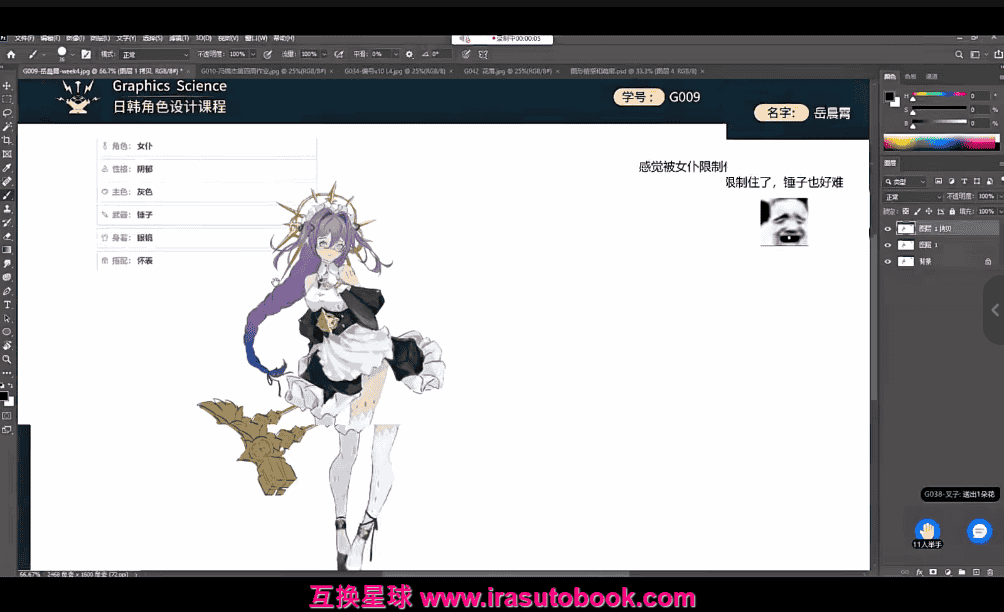The height and width of the screenshot is (612, 1004).
Task: Select the Eraser tool
Action: tap(7, 236)
